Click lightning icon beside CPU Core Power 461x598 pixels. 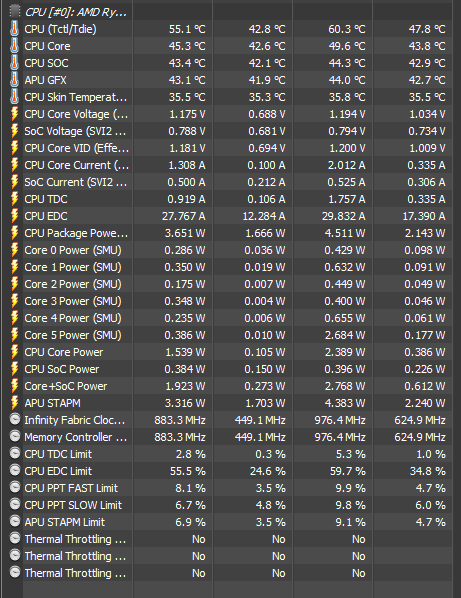pyautogui.click(x=14, y=352)
